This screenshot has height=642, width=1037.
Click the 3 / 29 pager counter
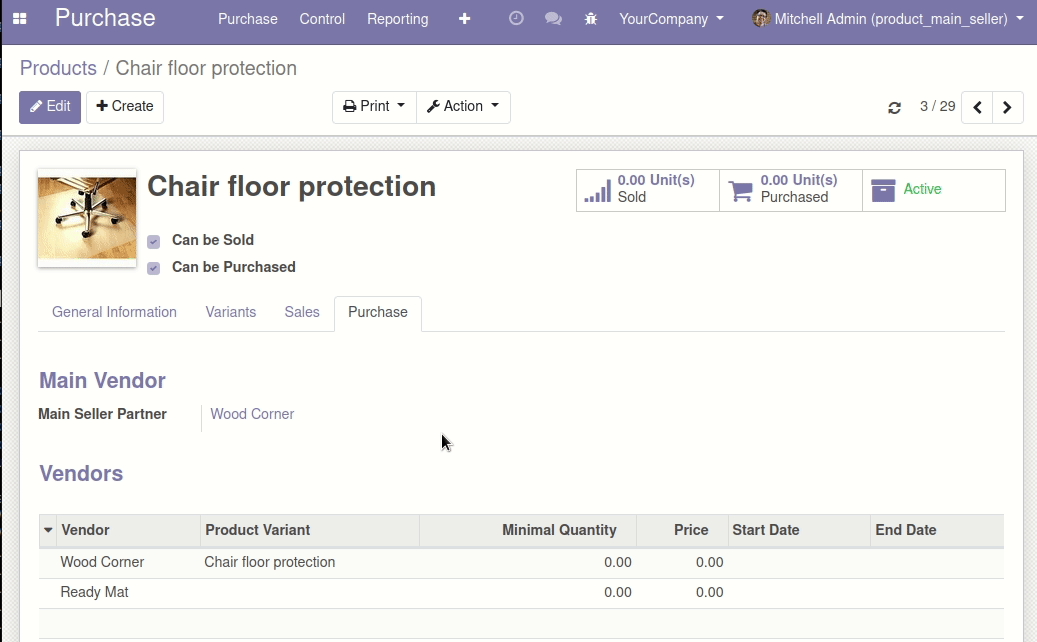[938, 106]
